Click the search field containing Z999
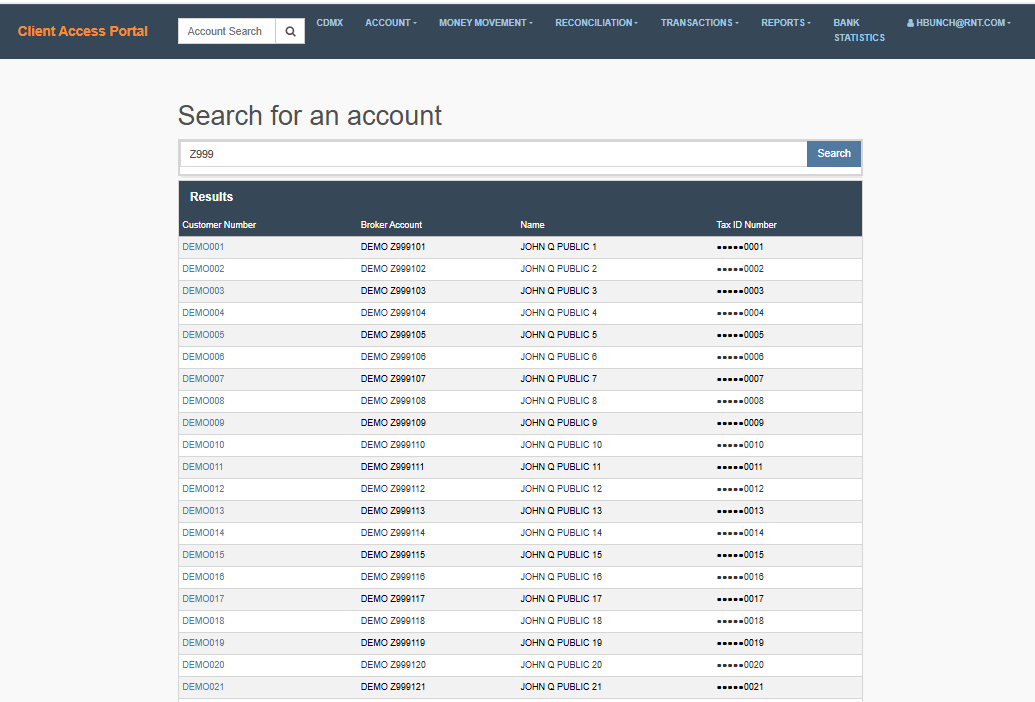 (493, 154)
